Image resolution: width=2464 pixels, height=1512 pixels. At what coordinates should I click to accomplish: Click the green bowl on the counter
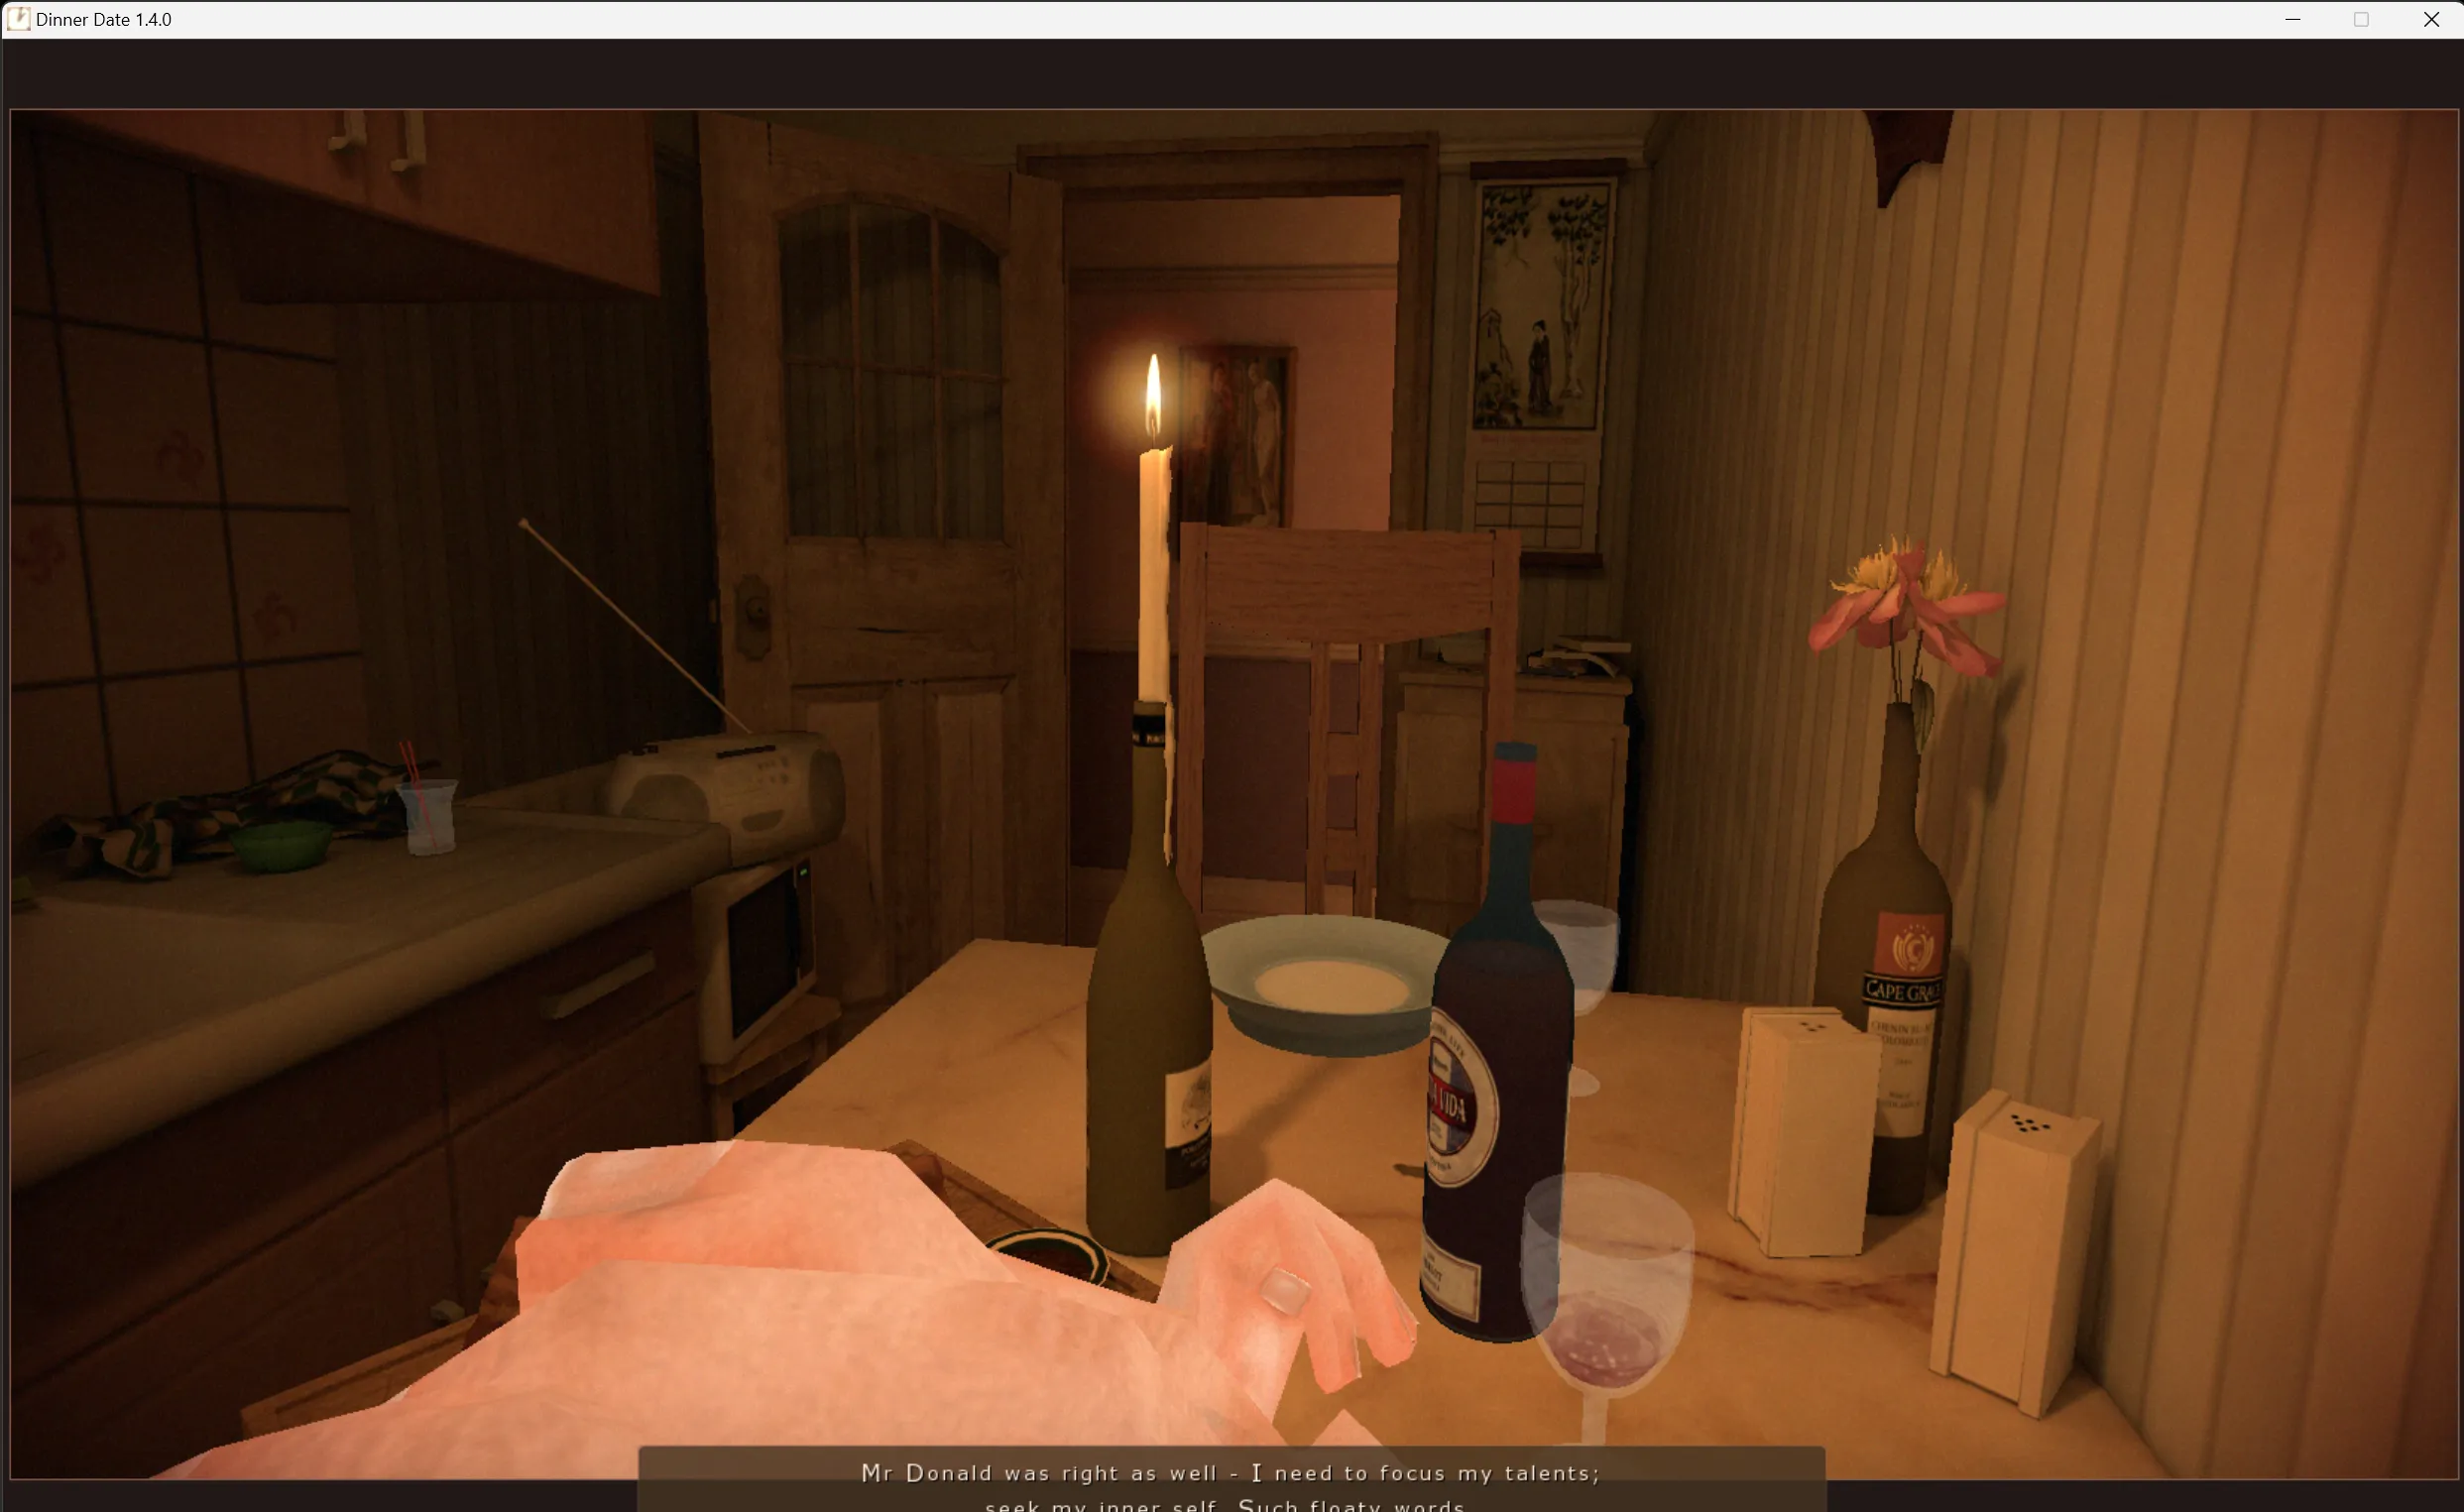pos(282,845)
